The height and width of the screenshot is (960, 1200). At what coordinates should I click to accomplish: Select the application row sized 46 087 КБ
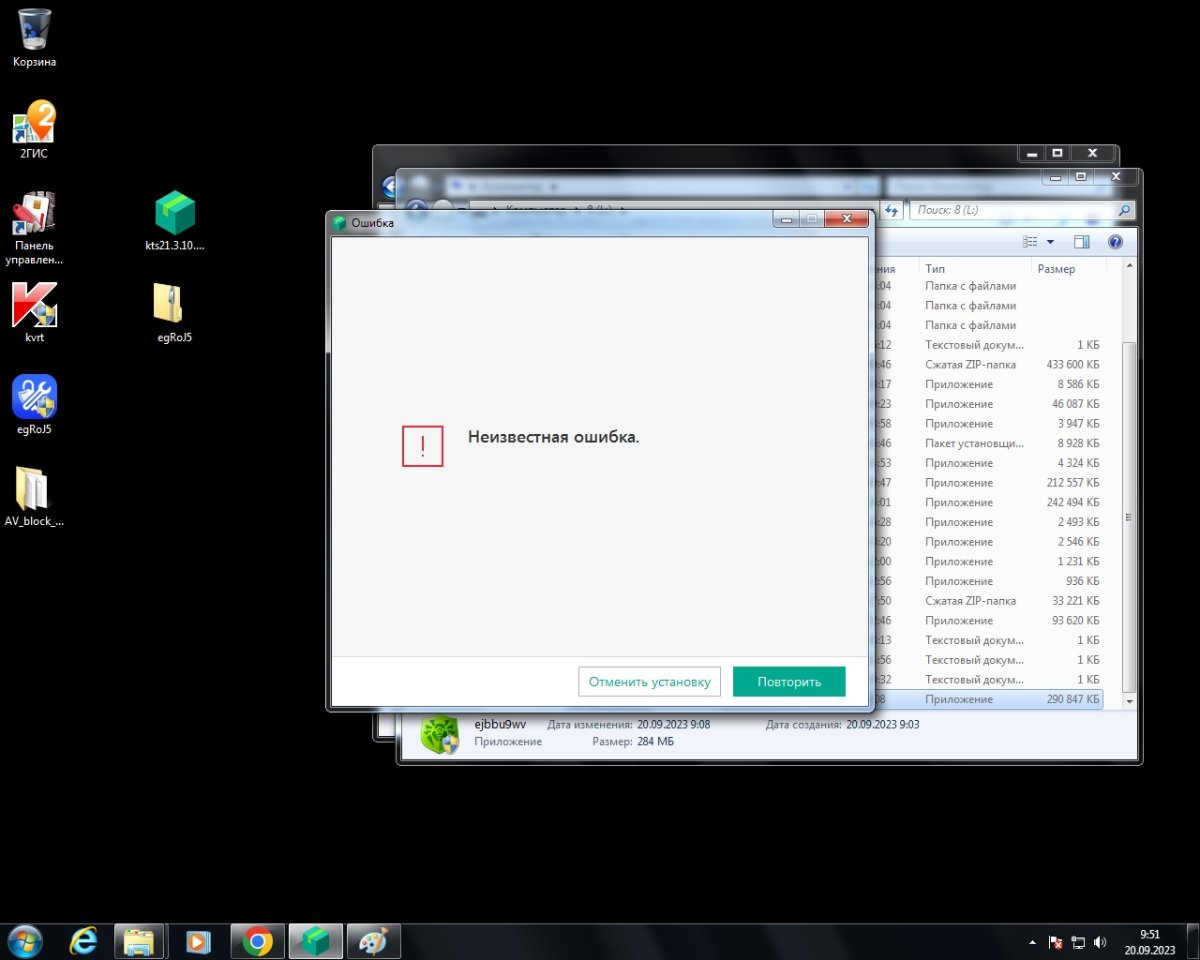click(x=988, y=404)
